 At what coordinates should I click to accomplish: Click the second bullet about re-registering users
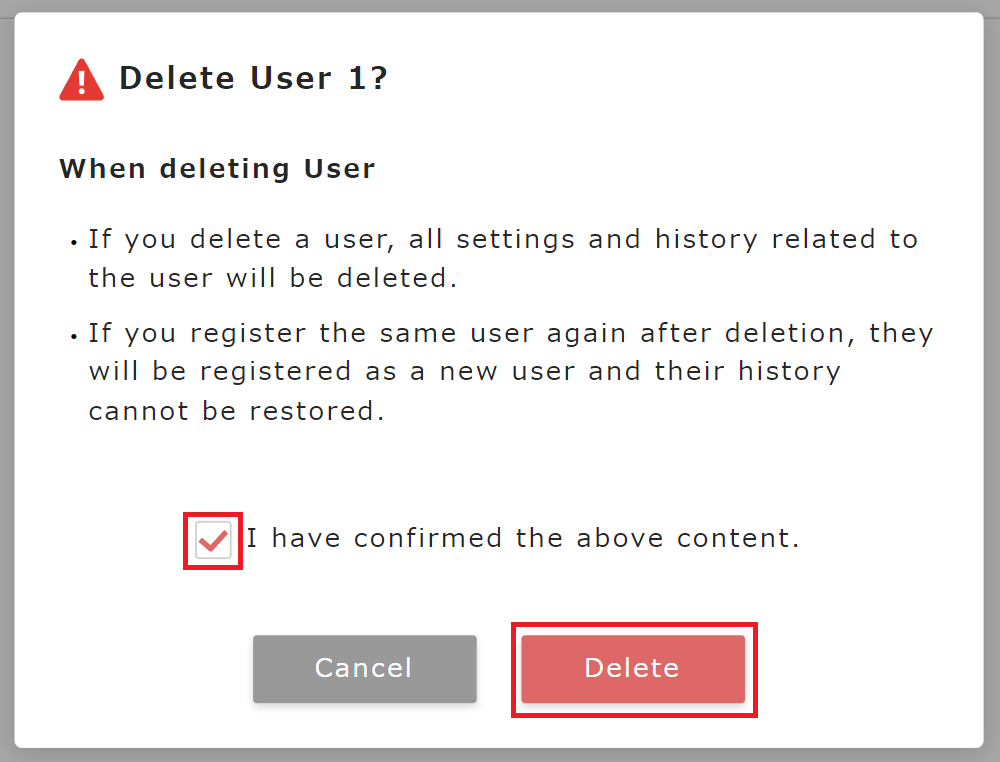[500, 371]
